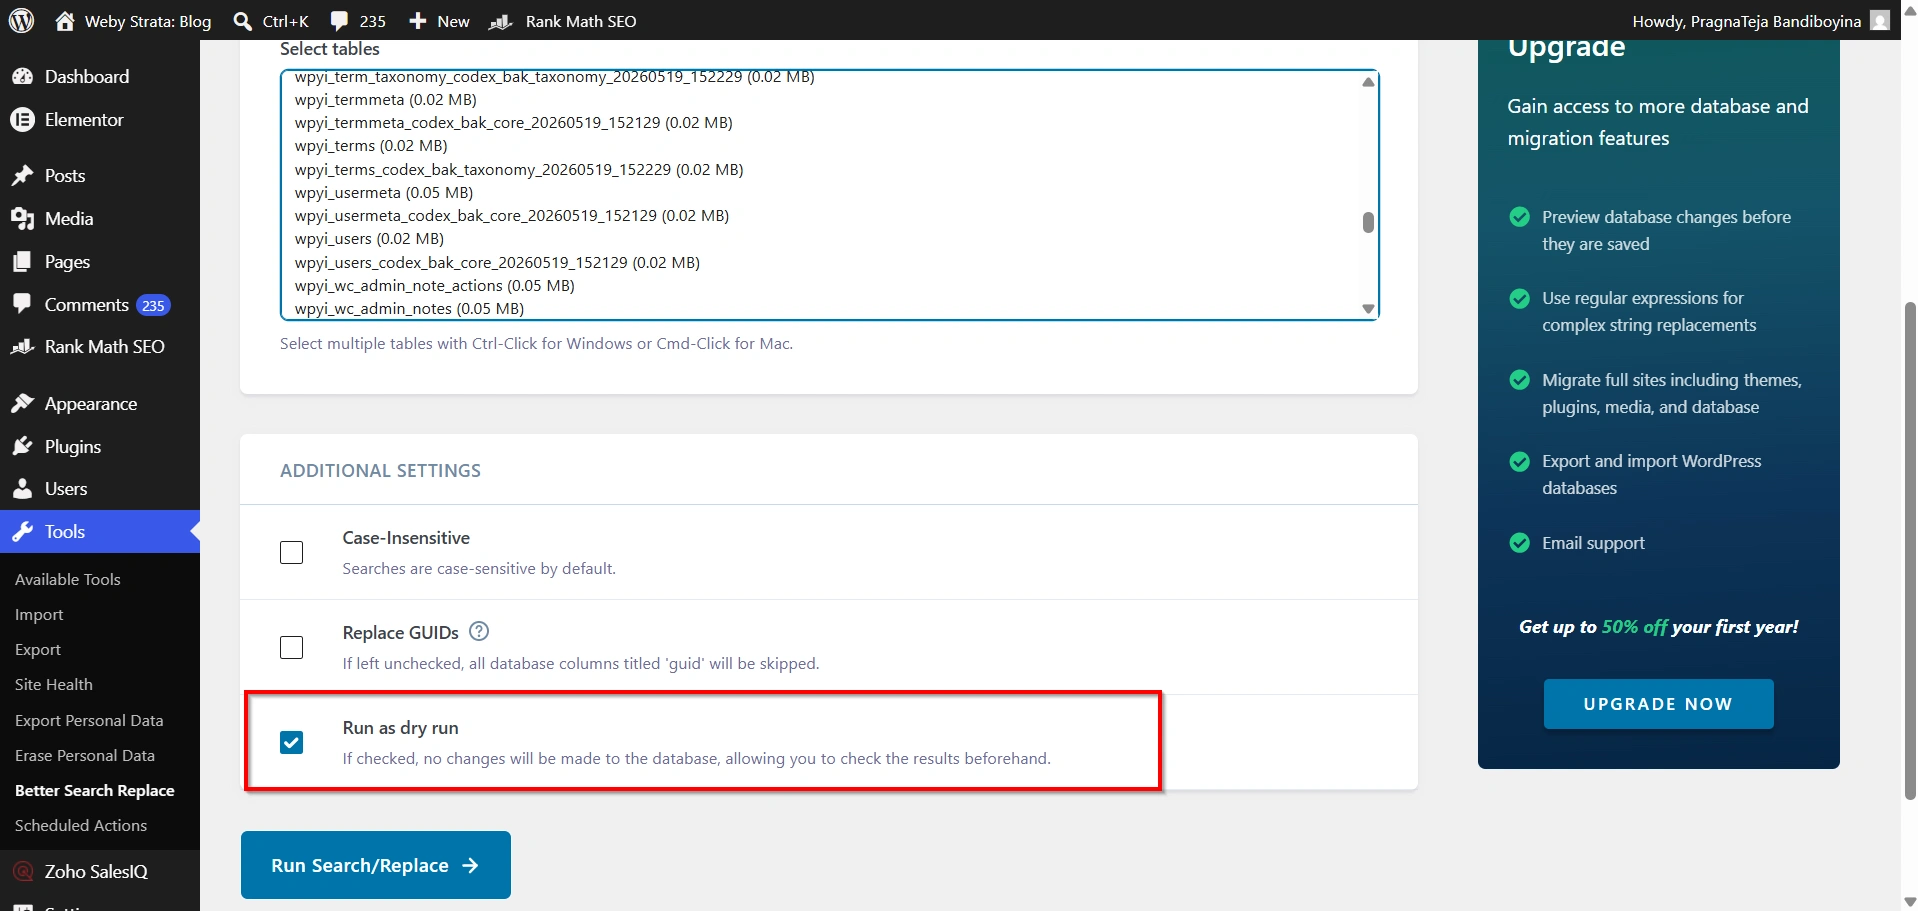Image resolution: width=1918 pixels, height=911 pixels.
Task: Click the table list scroll down arrow
Action: [x=1368, y=309]
